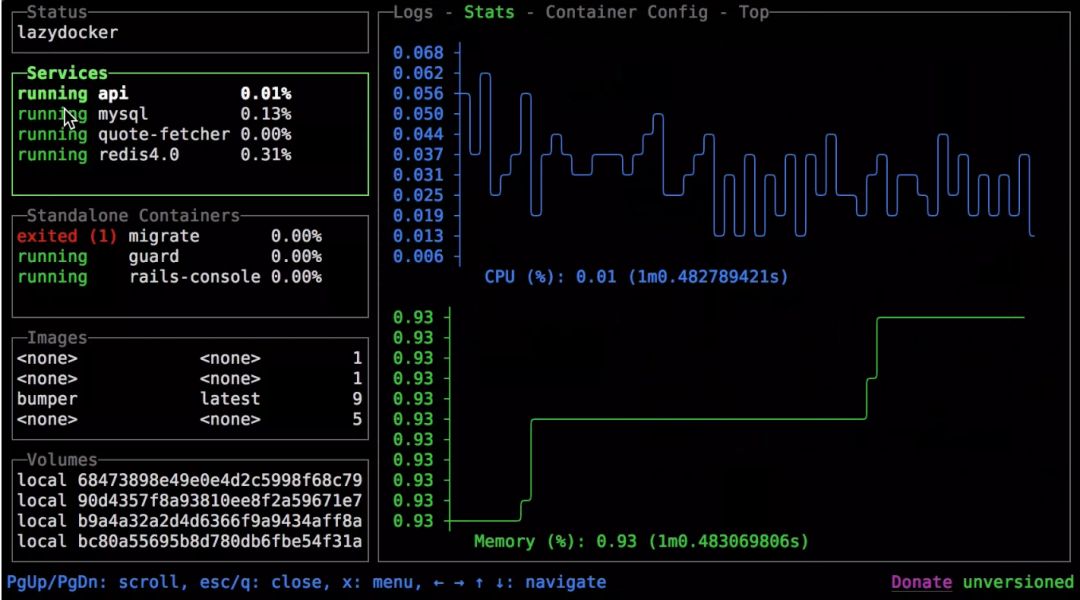Click the 0.31% redis4.0 CPU value
The height and width of the screenshot is (600, 1080).
click(266, 155)
